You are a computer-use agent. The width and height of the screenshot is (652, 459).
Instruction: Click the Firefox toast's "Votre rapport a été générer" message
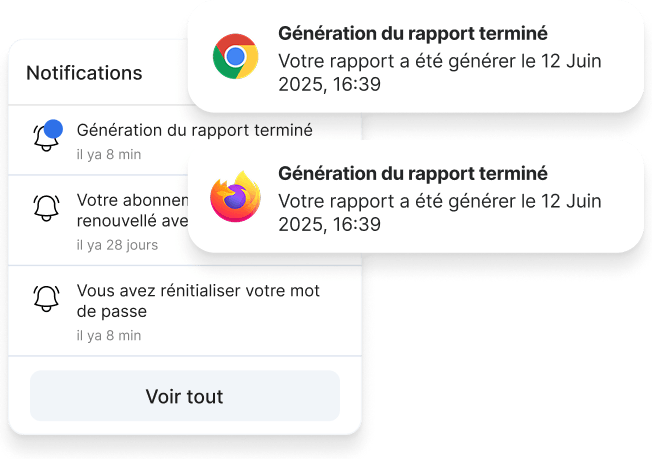point(440,200)
